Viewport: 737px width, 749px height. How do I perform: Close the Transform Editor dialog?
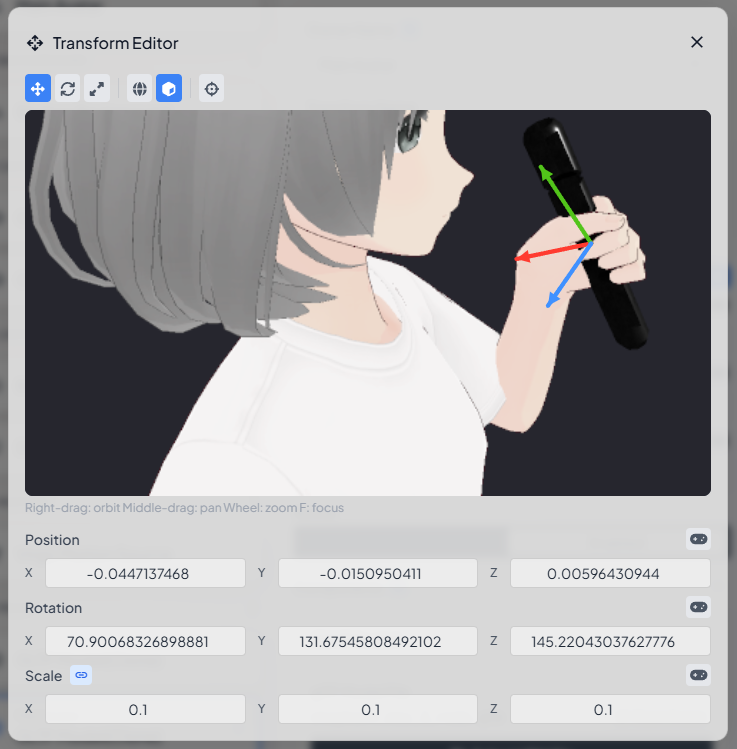click(697, 43)
